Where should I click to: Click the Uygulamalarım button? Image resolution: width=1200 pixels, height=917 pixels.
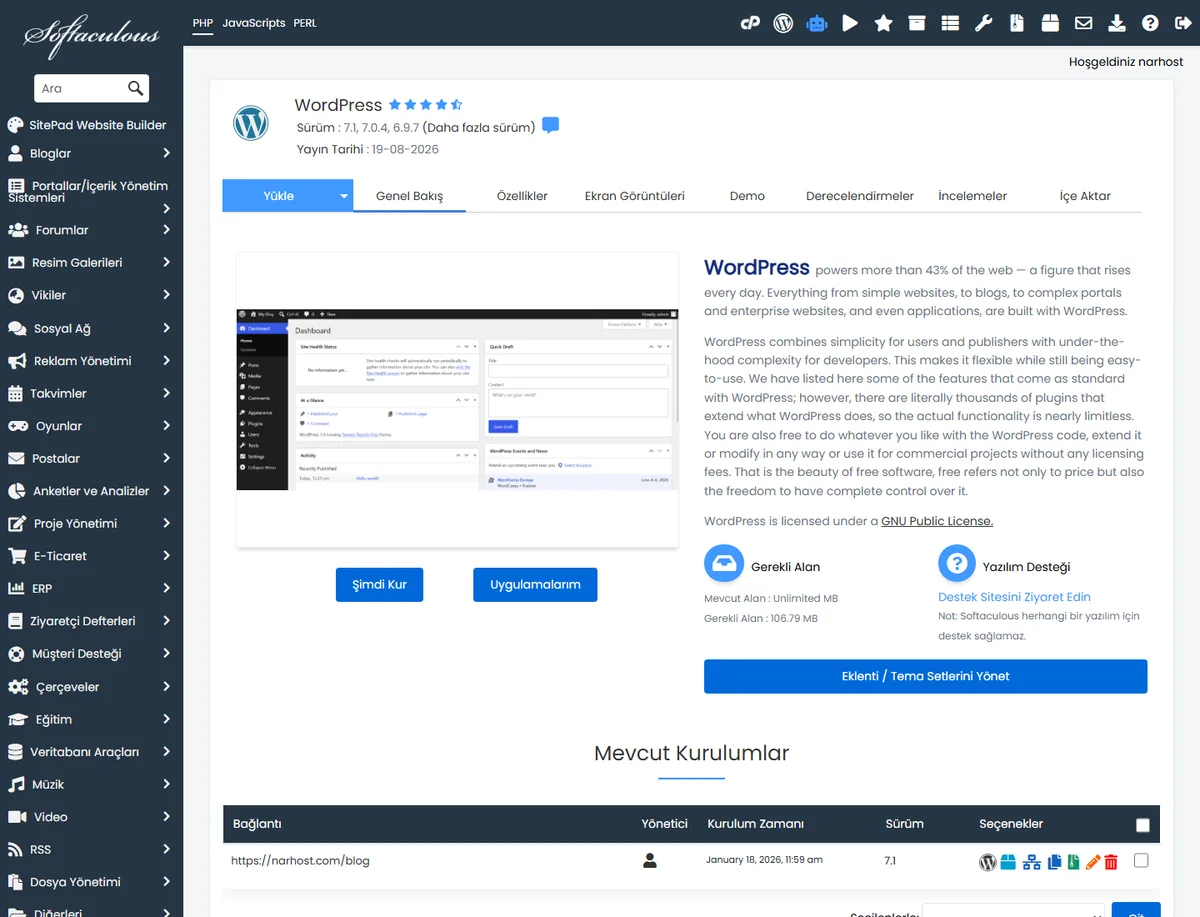(x=535, y=585)
